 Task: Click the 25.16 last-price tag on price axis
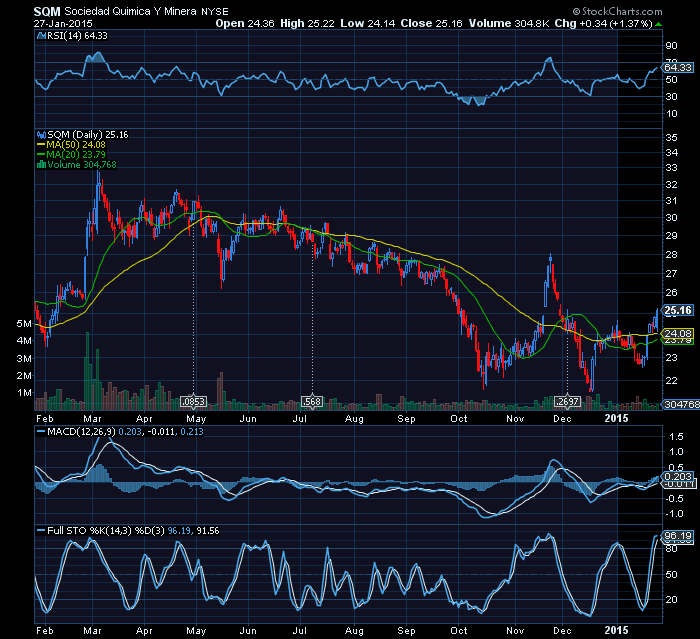point(678,310)
